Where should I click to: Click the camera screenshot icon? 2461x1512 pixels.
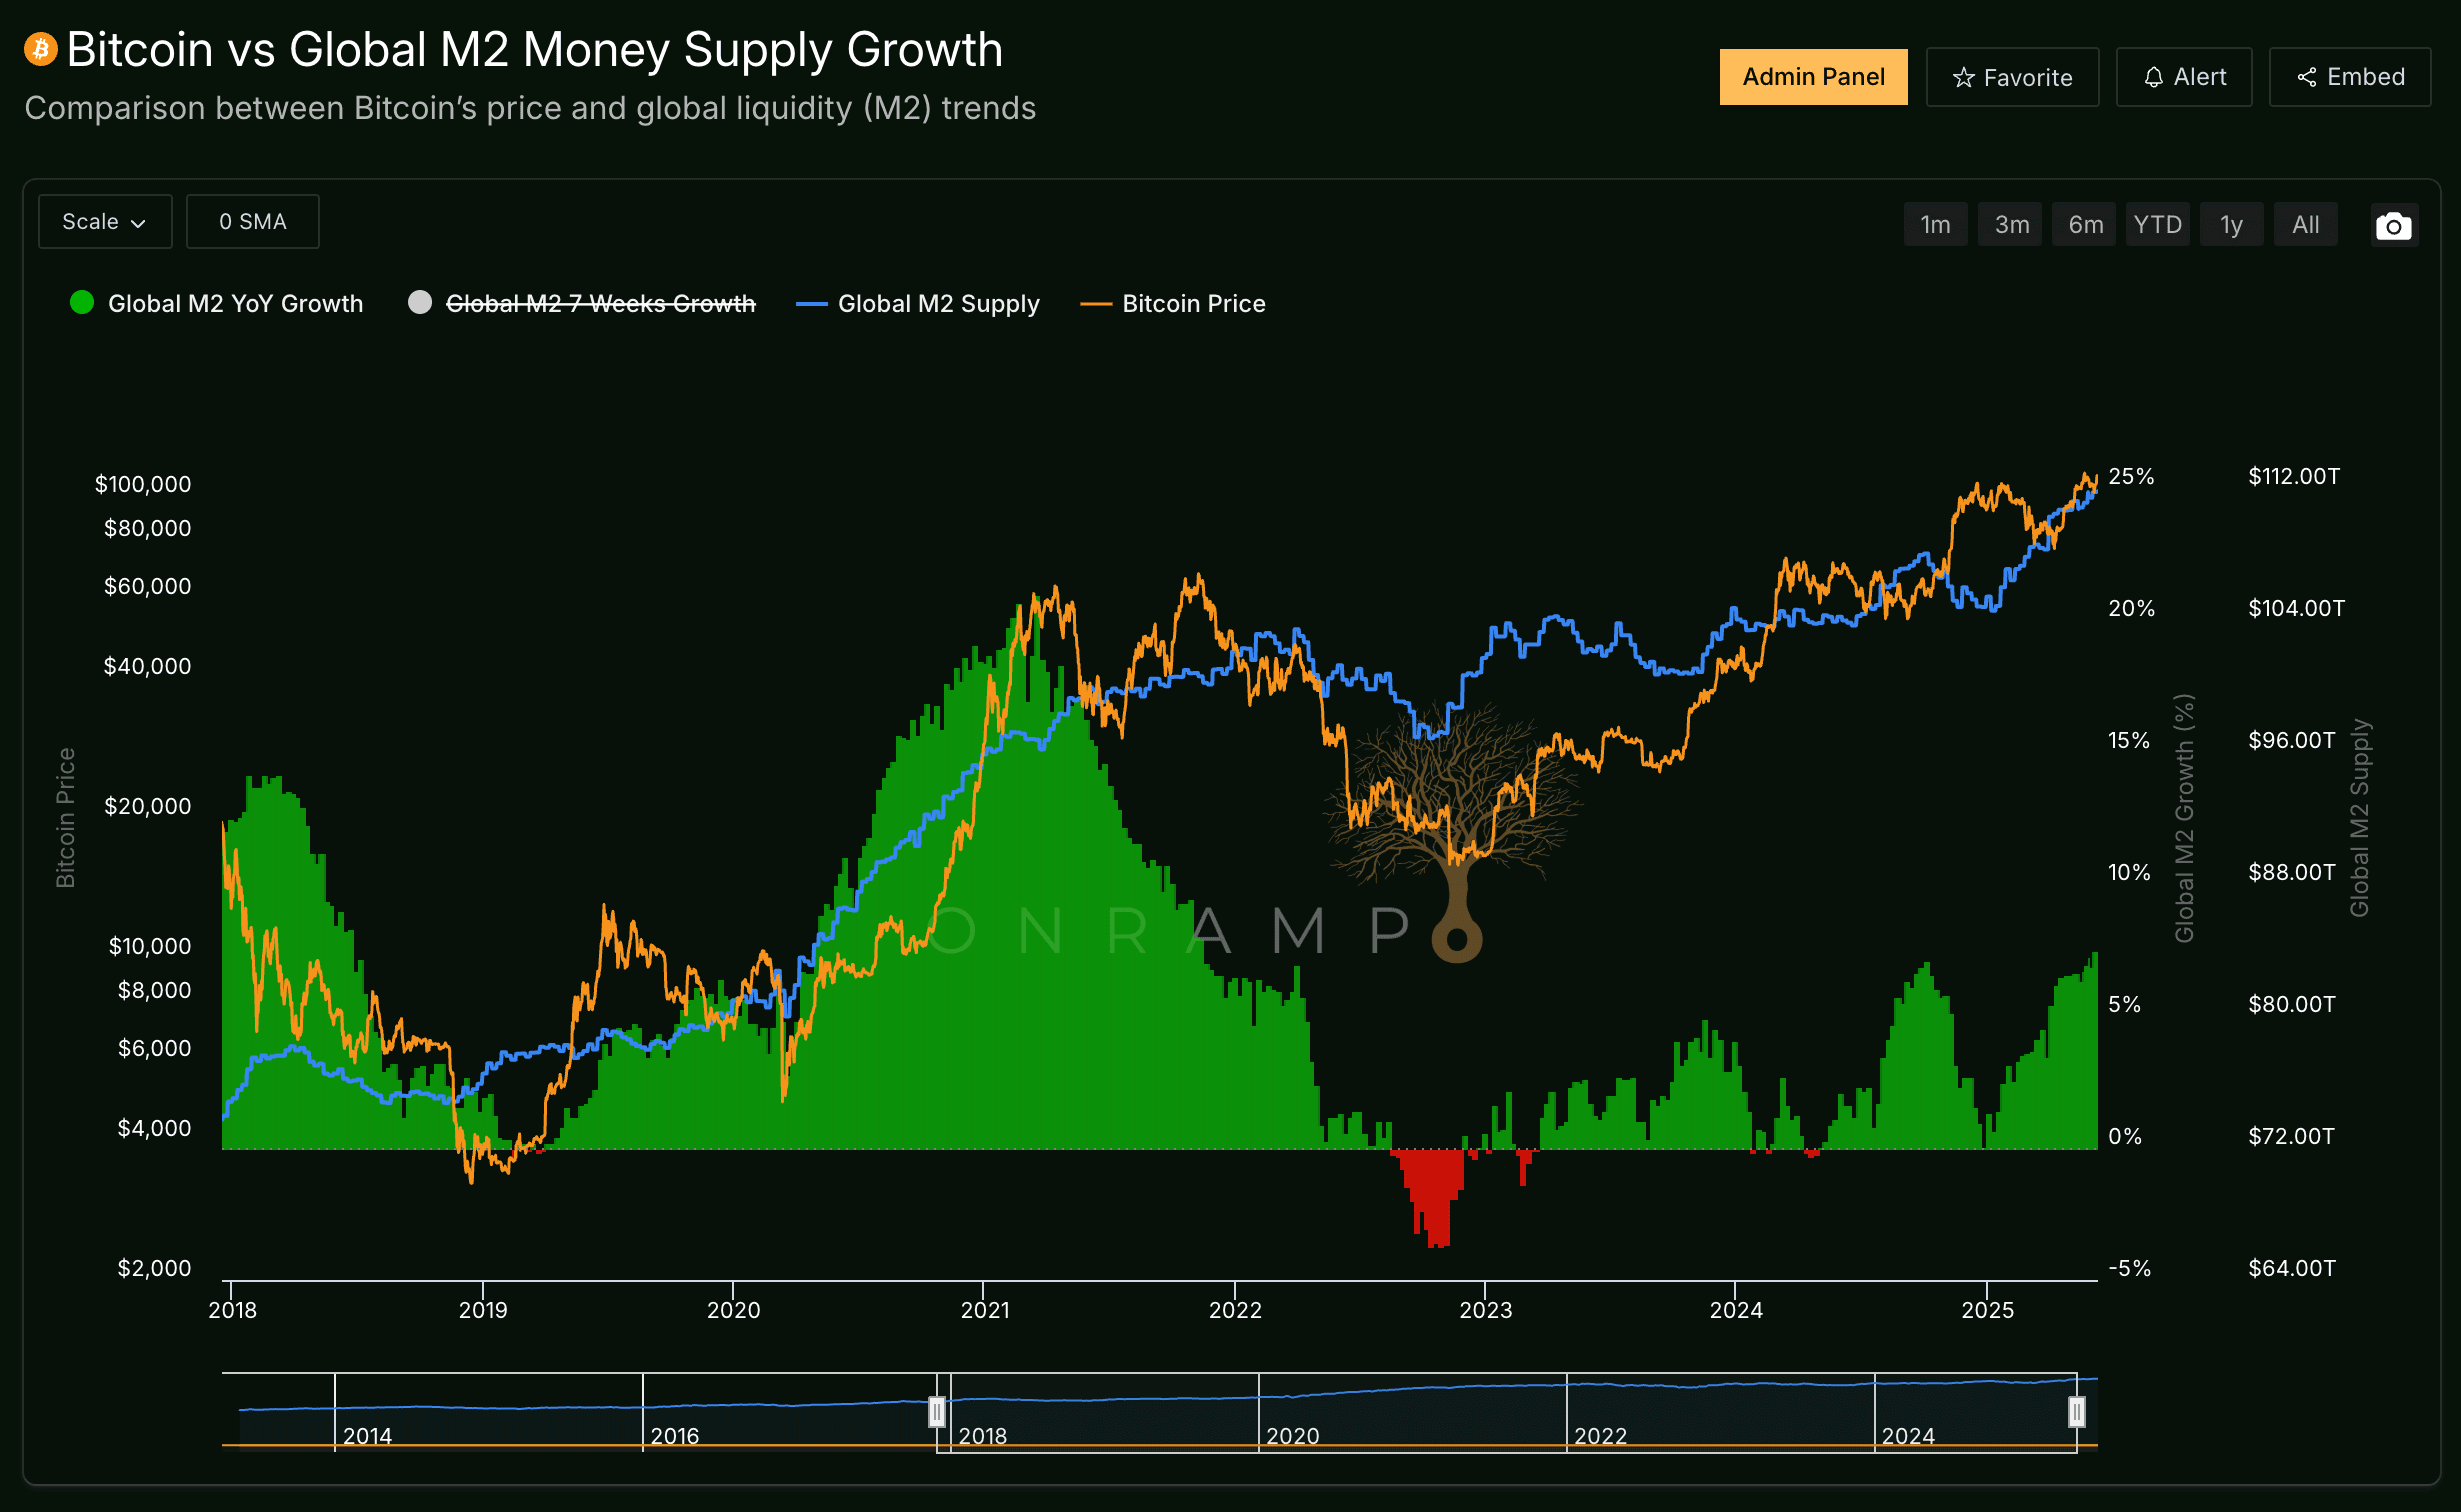tap(2393, 226)
